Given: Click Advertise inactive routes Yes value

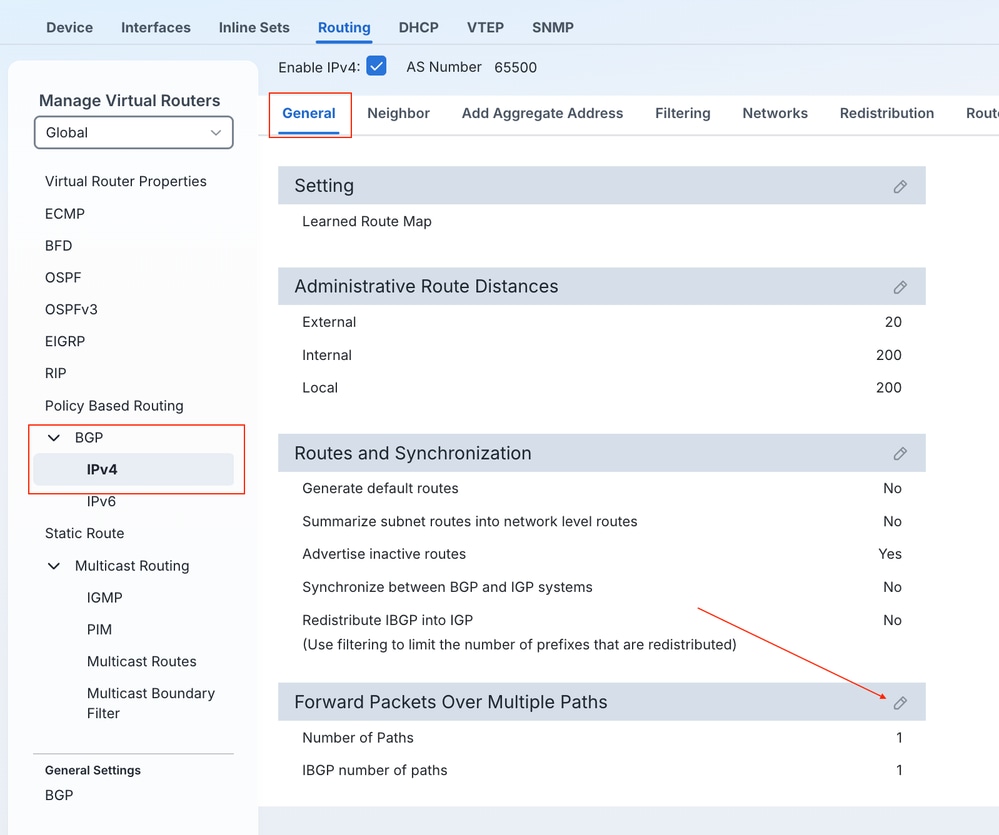Looking at the screenshot, I should click(x=890, y=554).
